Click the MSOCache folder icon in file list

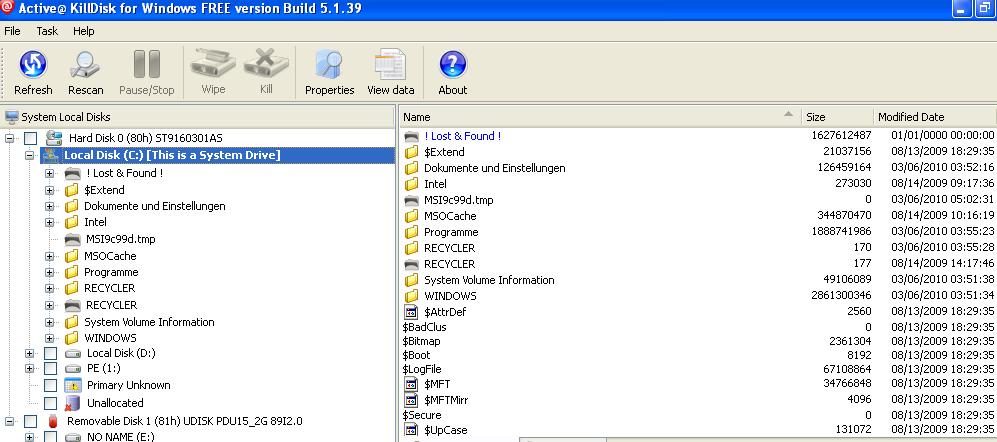pos(412,216)
